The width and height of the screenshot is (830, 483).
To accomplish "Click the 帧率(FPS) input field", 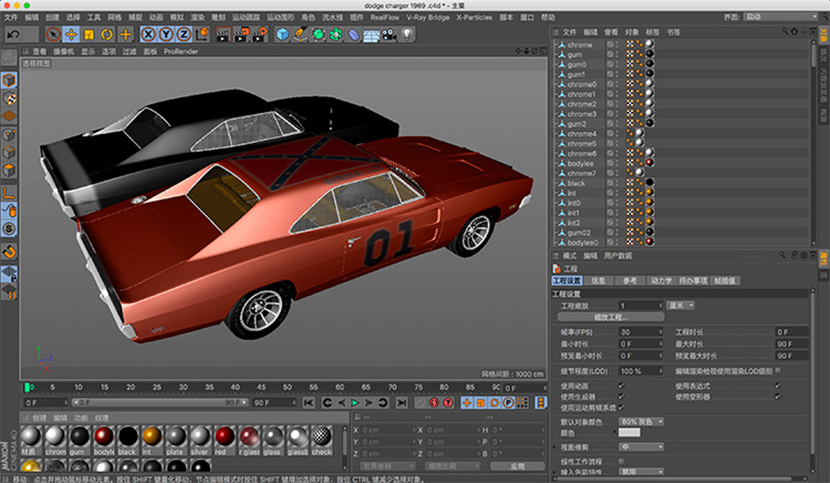I will 640,332.
